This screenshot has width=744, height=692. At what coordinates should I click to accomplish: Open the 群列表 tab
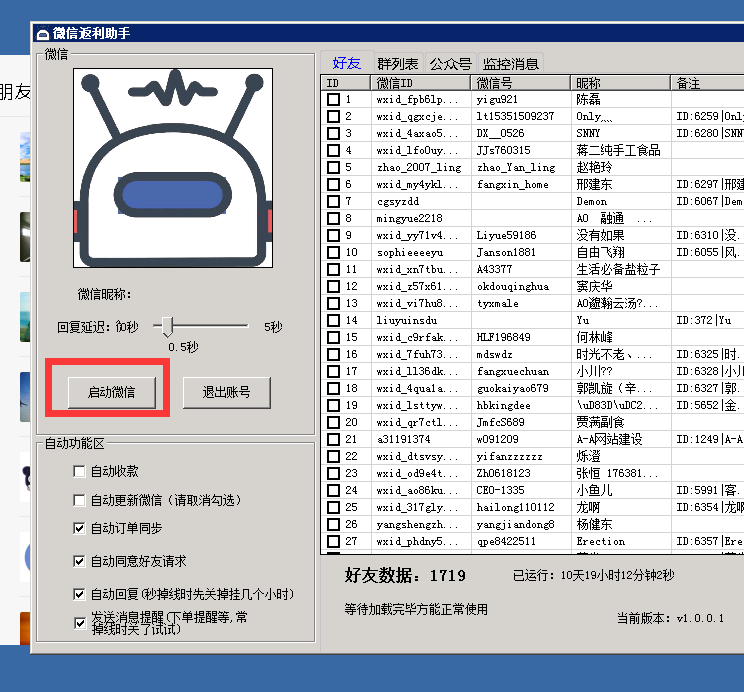click(x=398, y=64)
